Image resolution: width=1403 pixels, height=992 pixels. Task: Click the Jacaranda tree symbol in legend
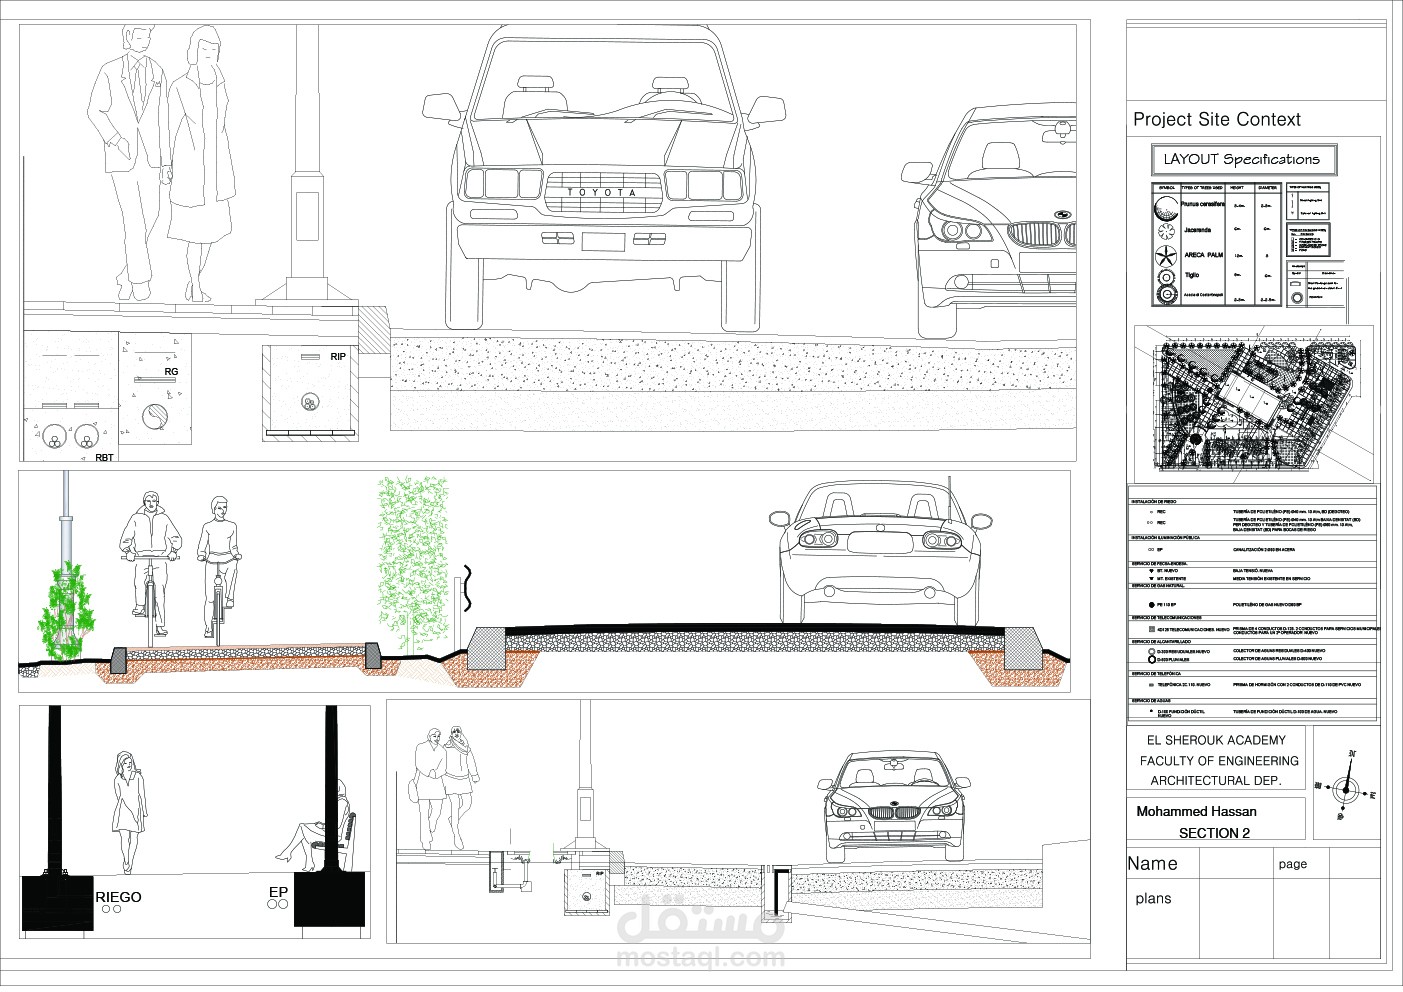pos(1166,231)
